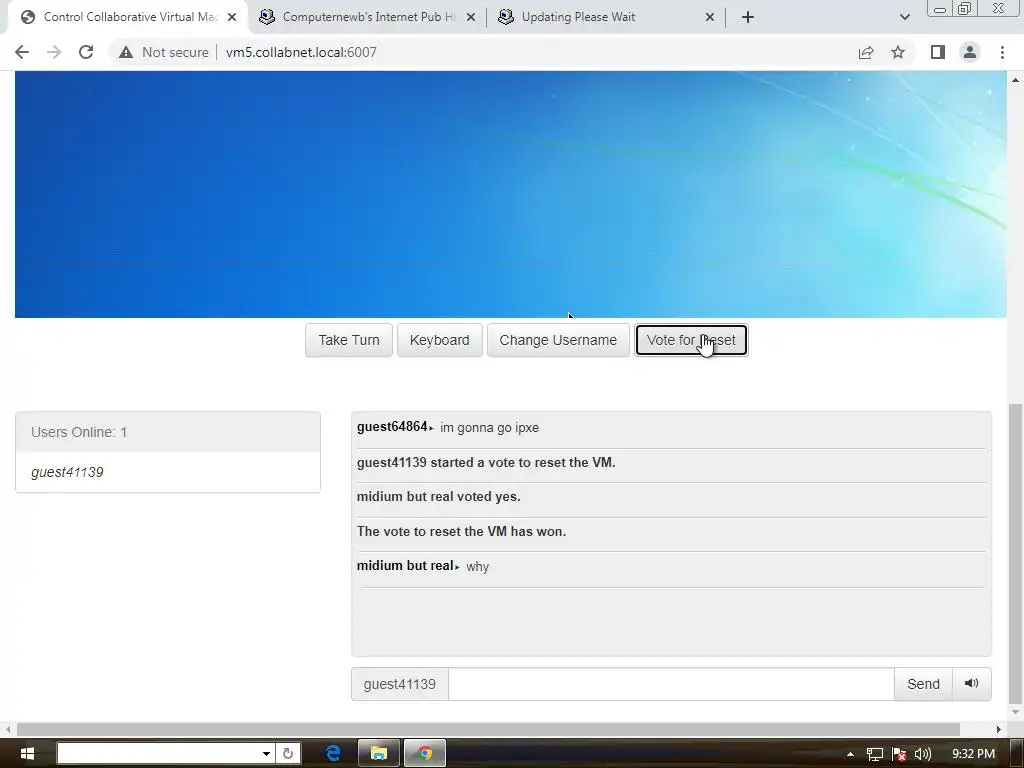Send the chat message
This screenshot has width=1024, height=768.
(x=923, y=684)
